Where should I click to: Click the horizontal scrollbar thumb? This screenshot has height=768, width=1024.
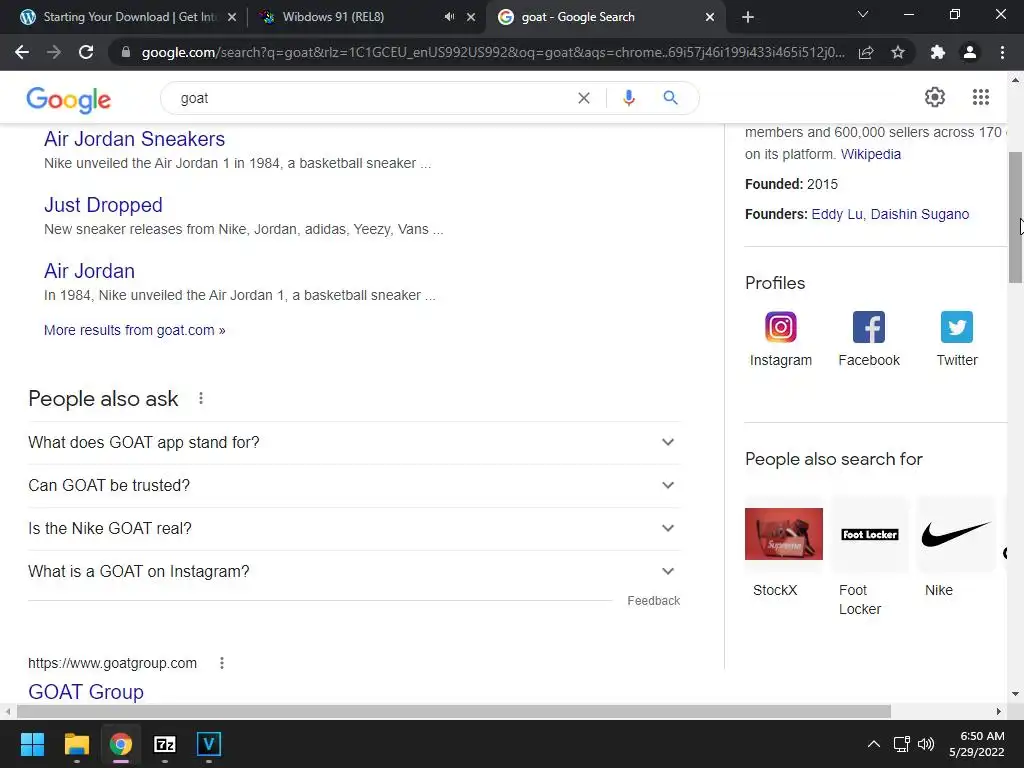pos(454,711)
